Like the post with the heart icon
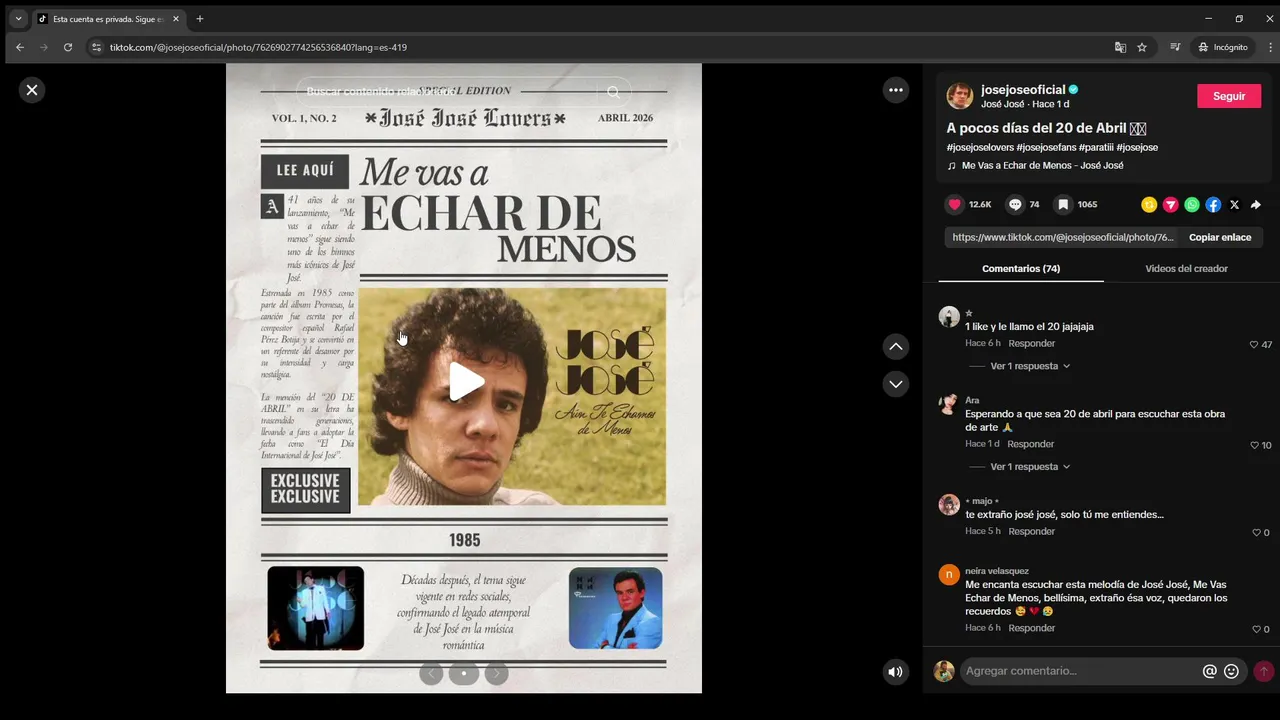Screen dimensions: 1280x720 (x=954, y=204)
